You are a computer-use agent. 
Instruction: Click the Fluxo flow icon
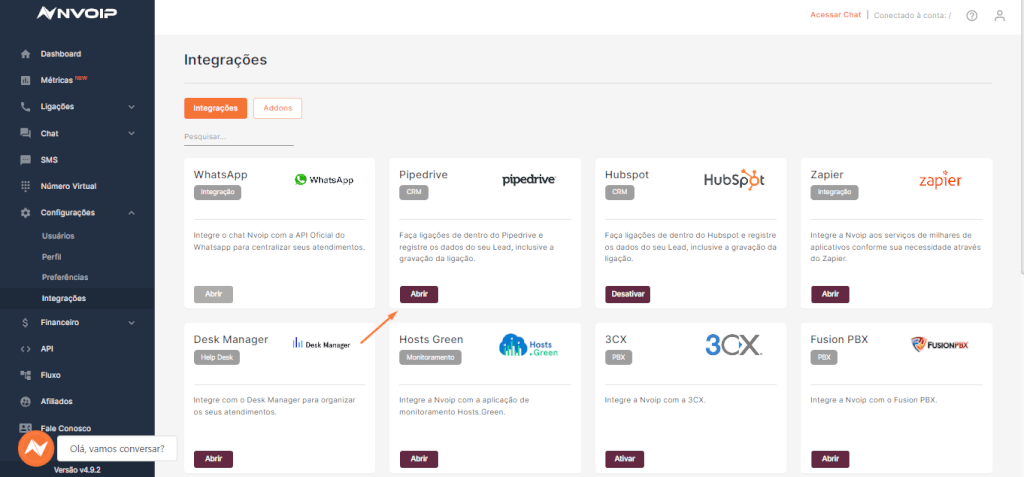click(x=25, y=375)
